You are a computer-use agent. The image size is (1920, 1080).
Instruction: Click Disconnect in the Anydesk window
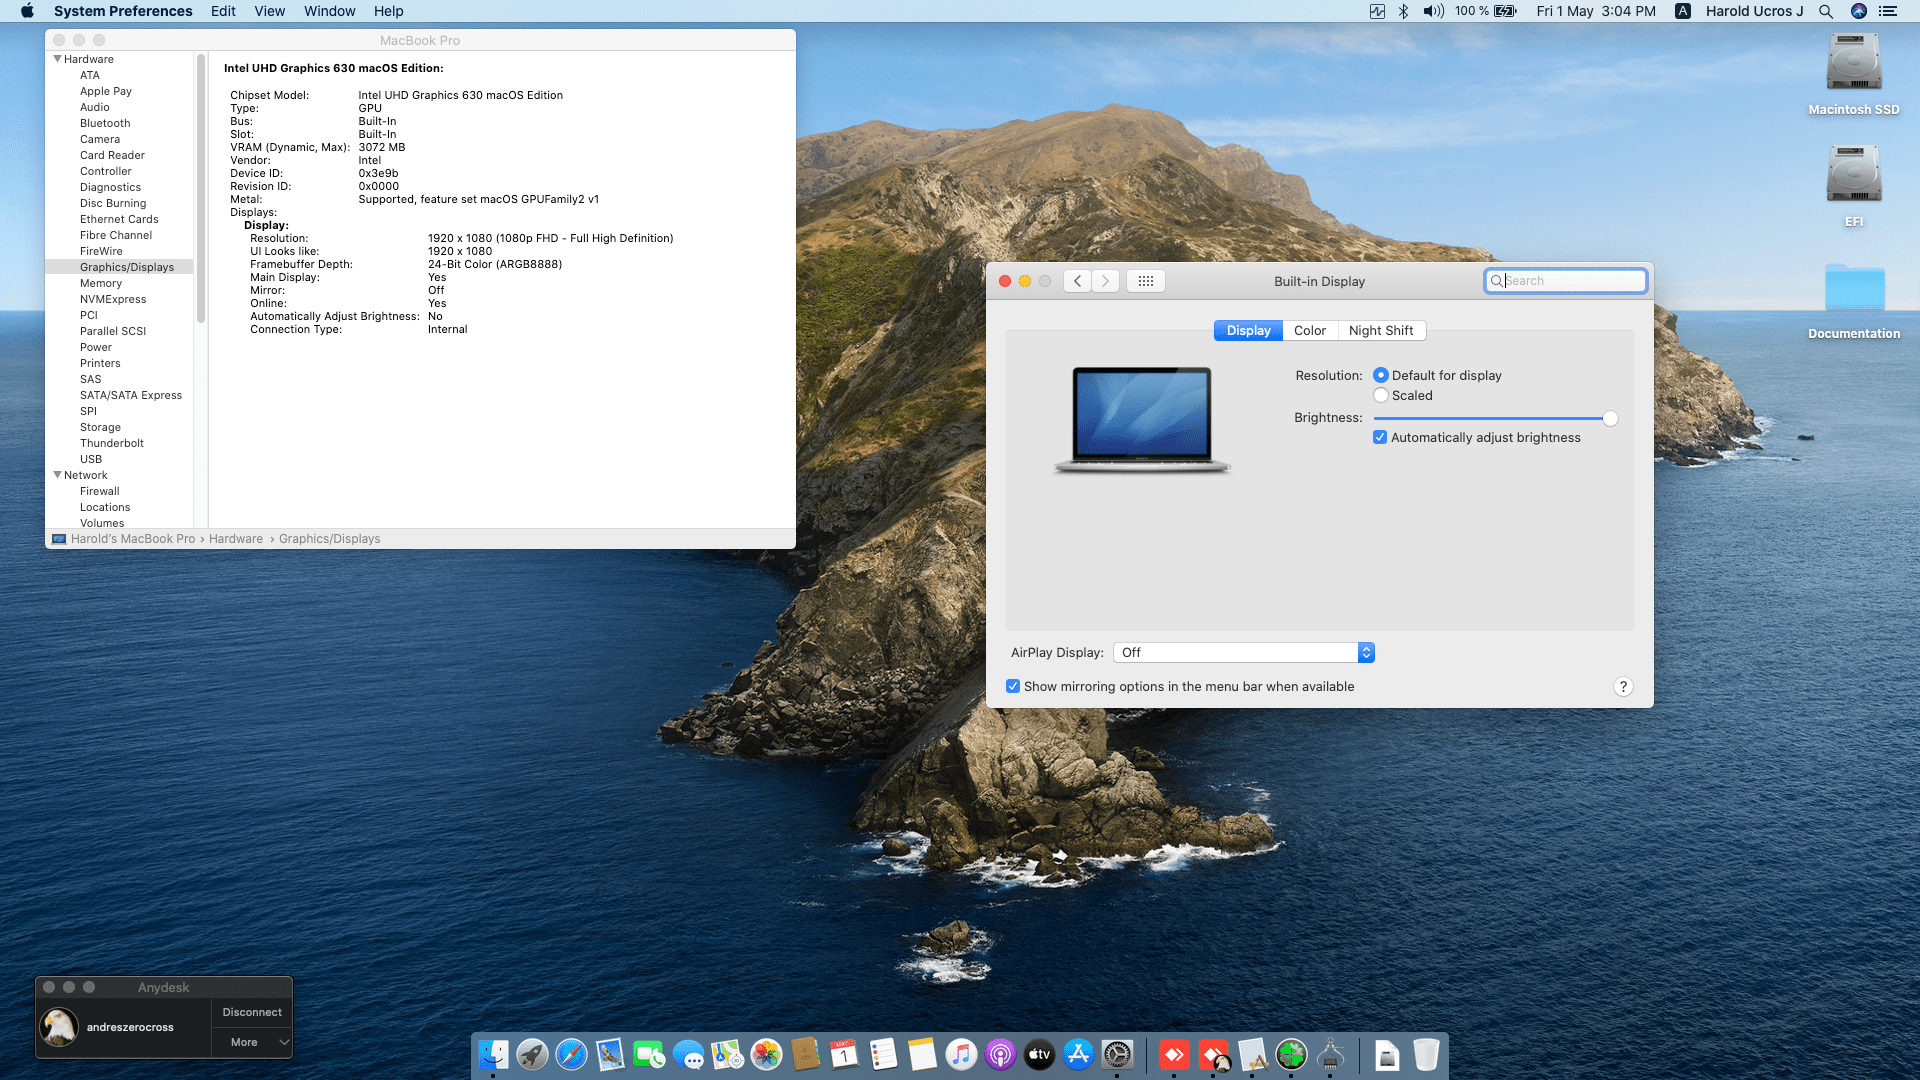click(x=252, y=1012)
